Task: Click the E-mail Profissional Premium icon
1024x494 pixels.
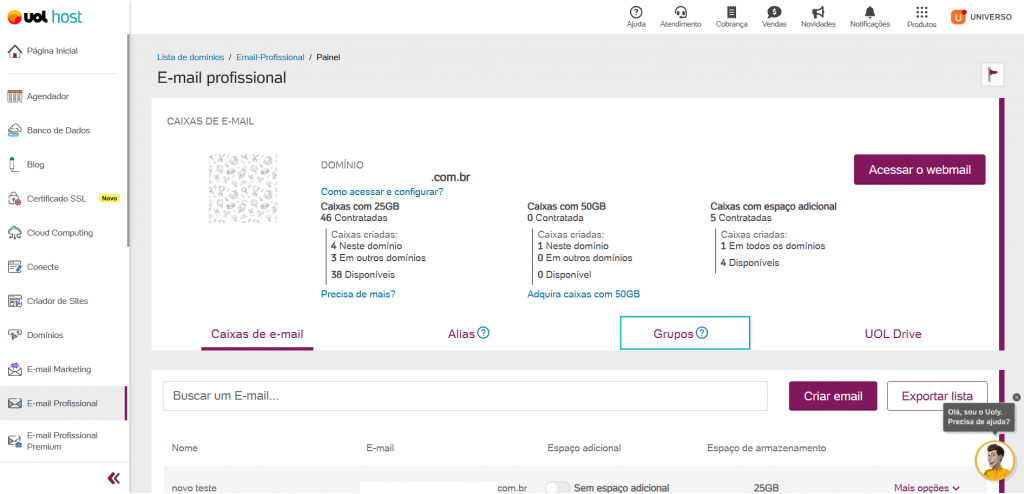Action: click(14, 441)
